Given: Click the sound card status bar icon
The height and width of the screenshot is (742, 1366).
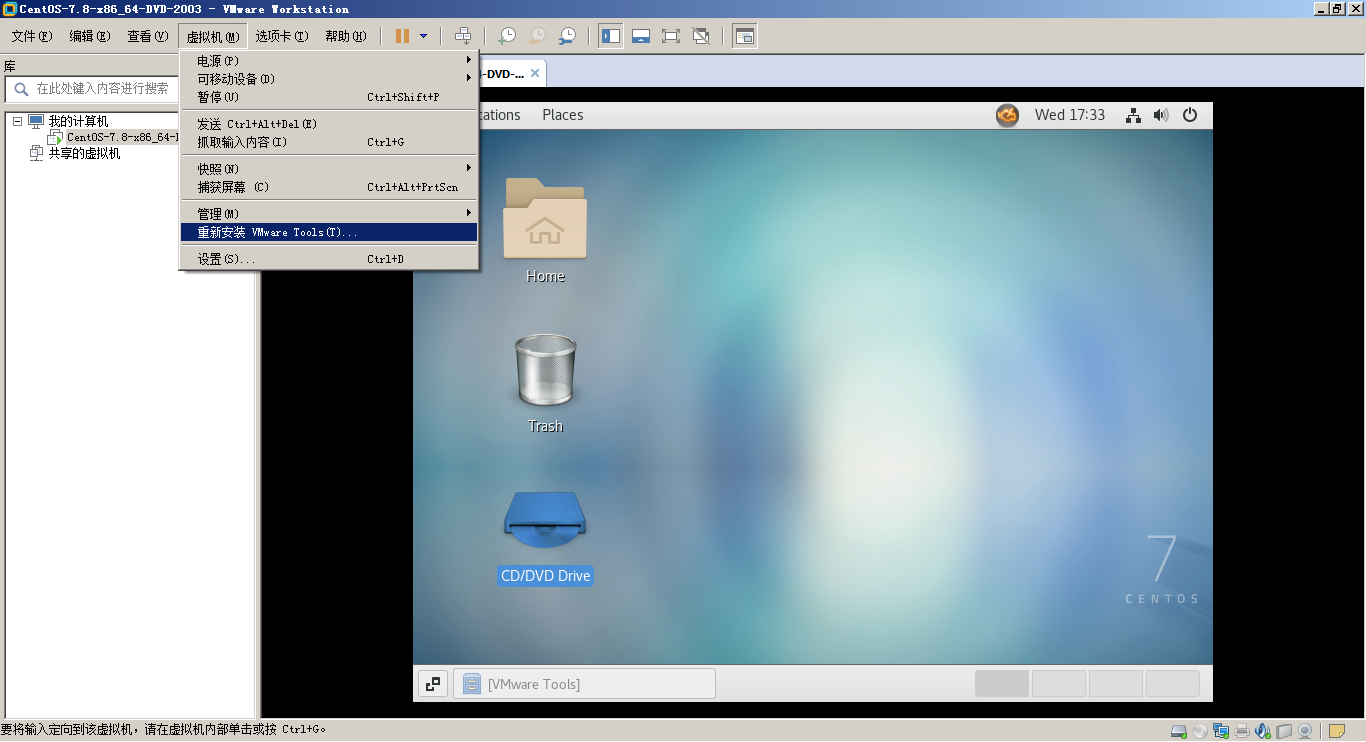Looking at the screenshot, I should point(1263,731).
